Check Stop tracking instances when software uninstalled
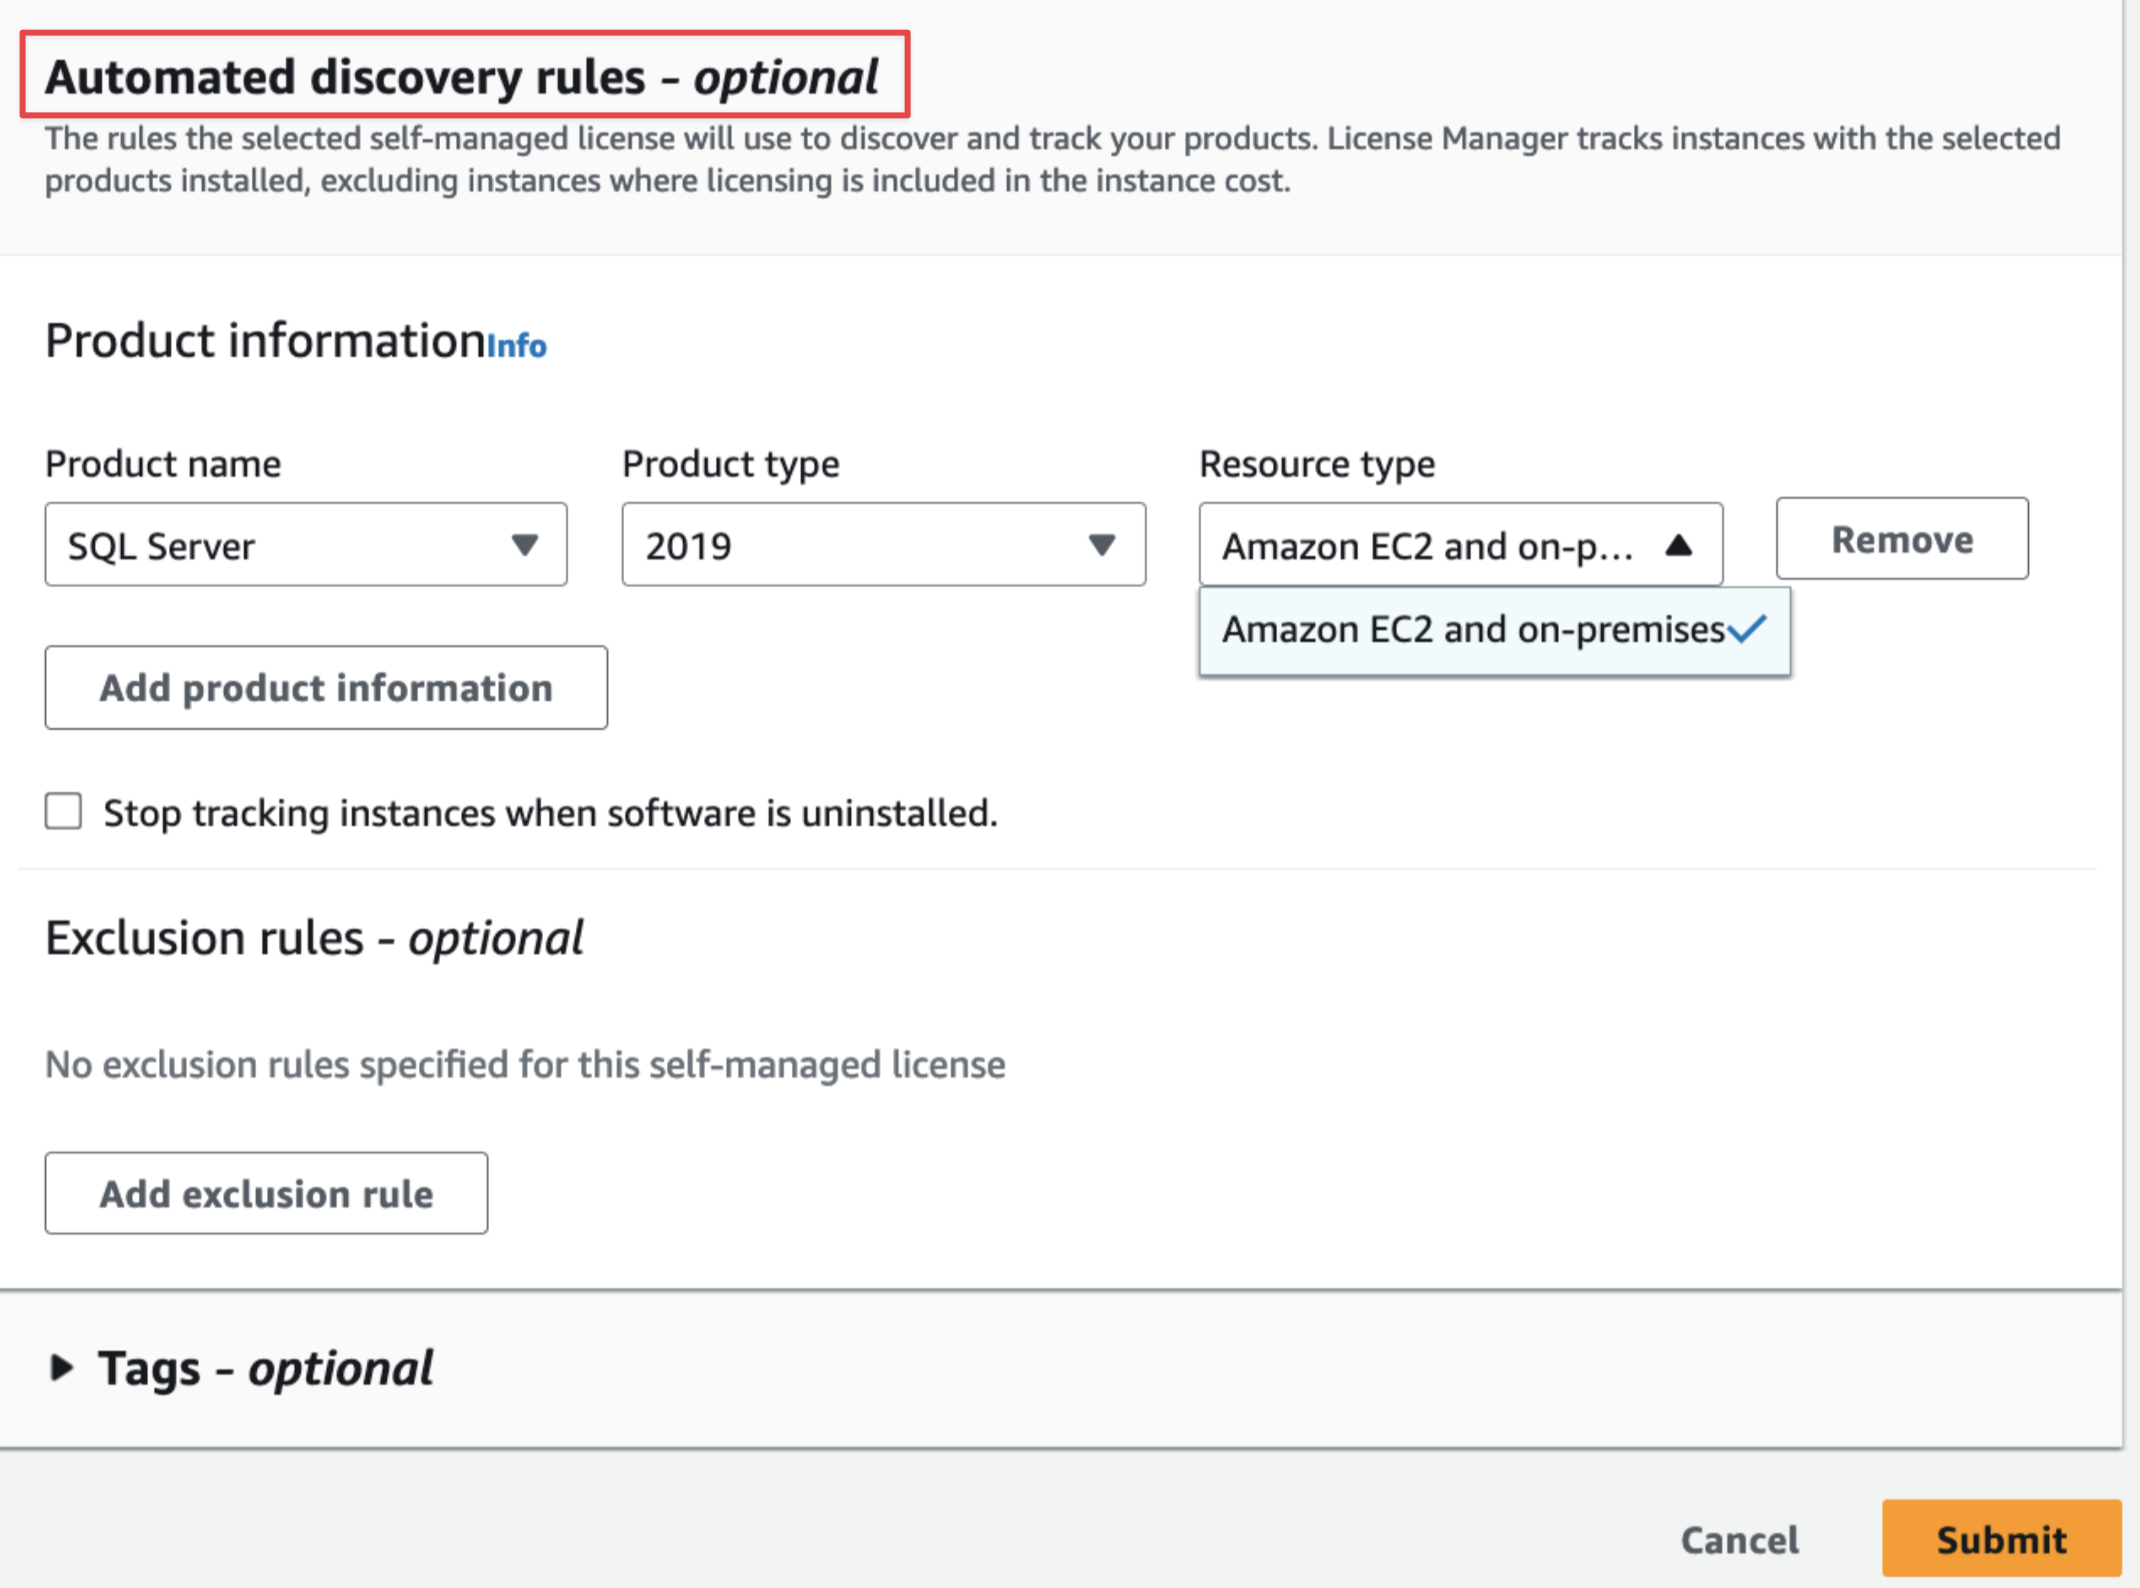The width and height of the screenshot is (2140, 1588). [x=64, y=811]
